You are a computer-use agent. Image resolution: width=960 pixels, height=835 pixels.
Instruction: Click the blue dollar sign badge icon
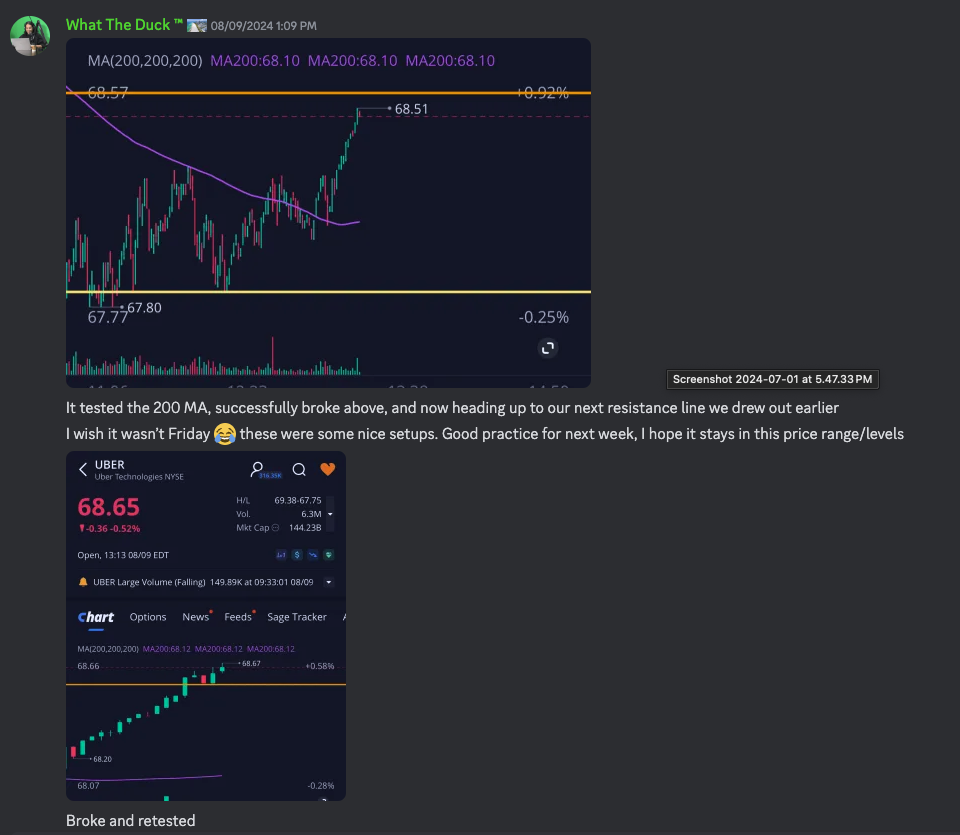[x=297, y=555]
